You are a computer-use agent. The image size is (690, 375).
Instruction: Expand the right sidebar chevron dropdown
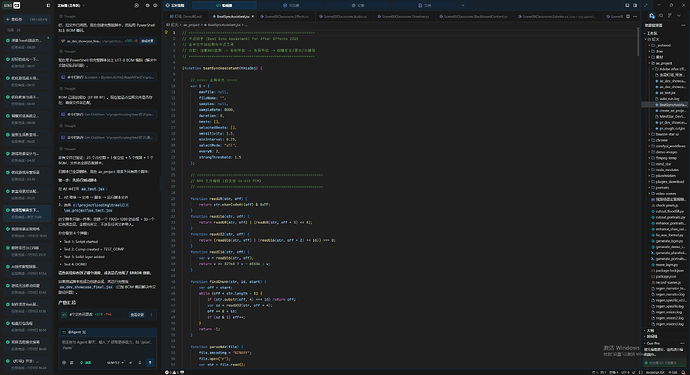coord(679,16)
